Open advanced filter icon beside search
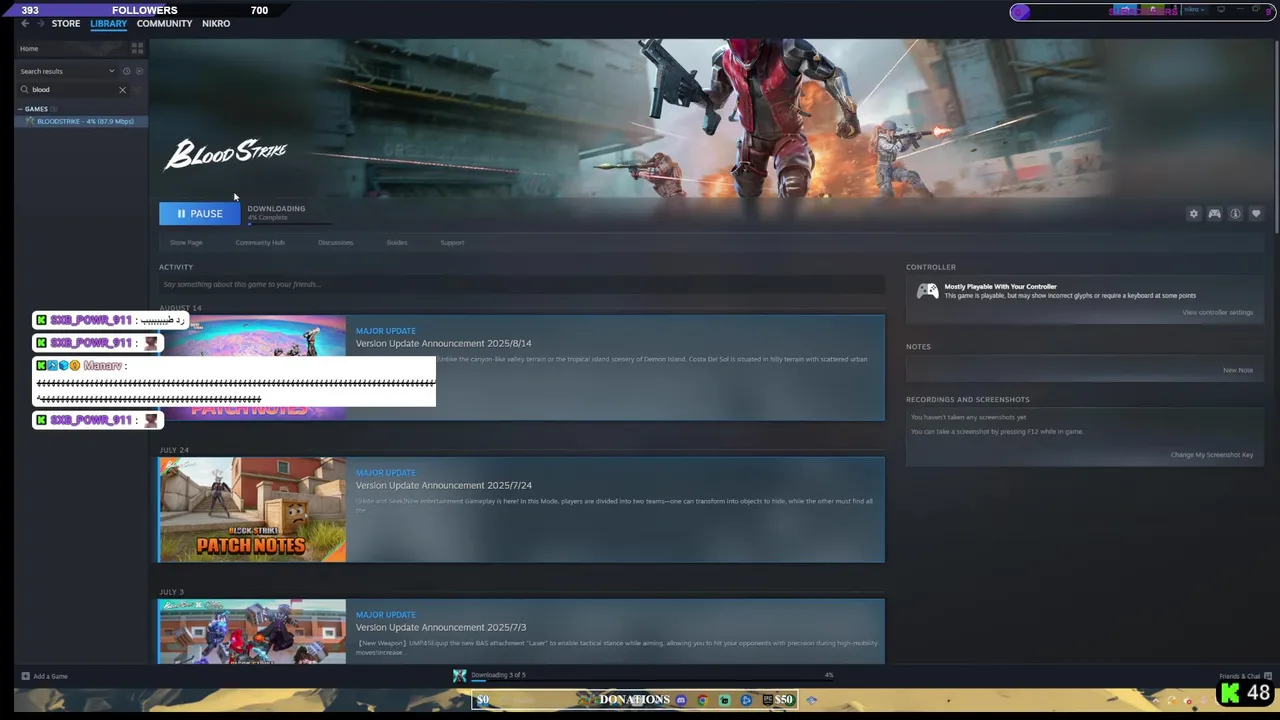This screenshot has width=1280, height=720. pyautogui.click(x=138, y=90)
